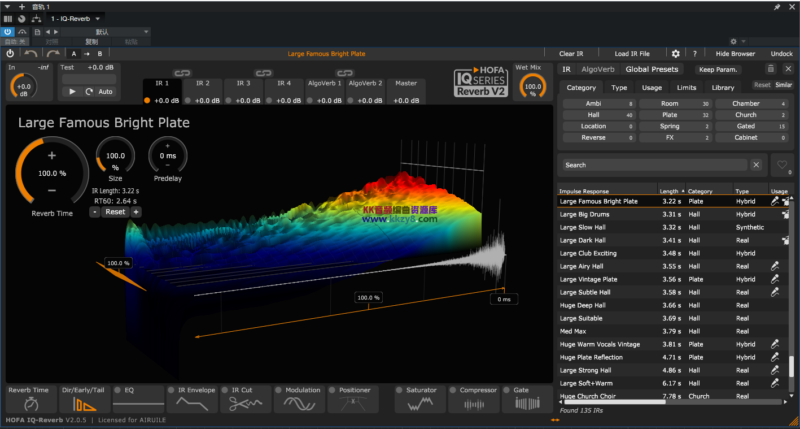Click the Load IR File button

632,53
